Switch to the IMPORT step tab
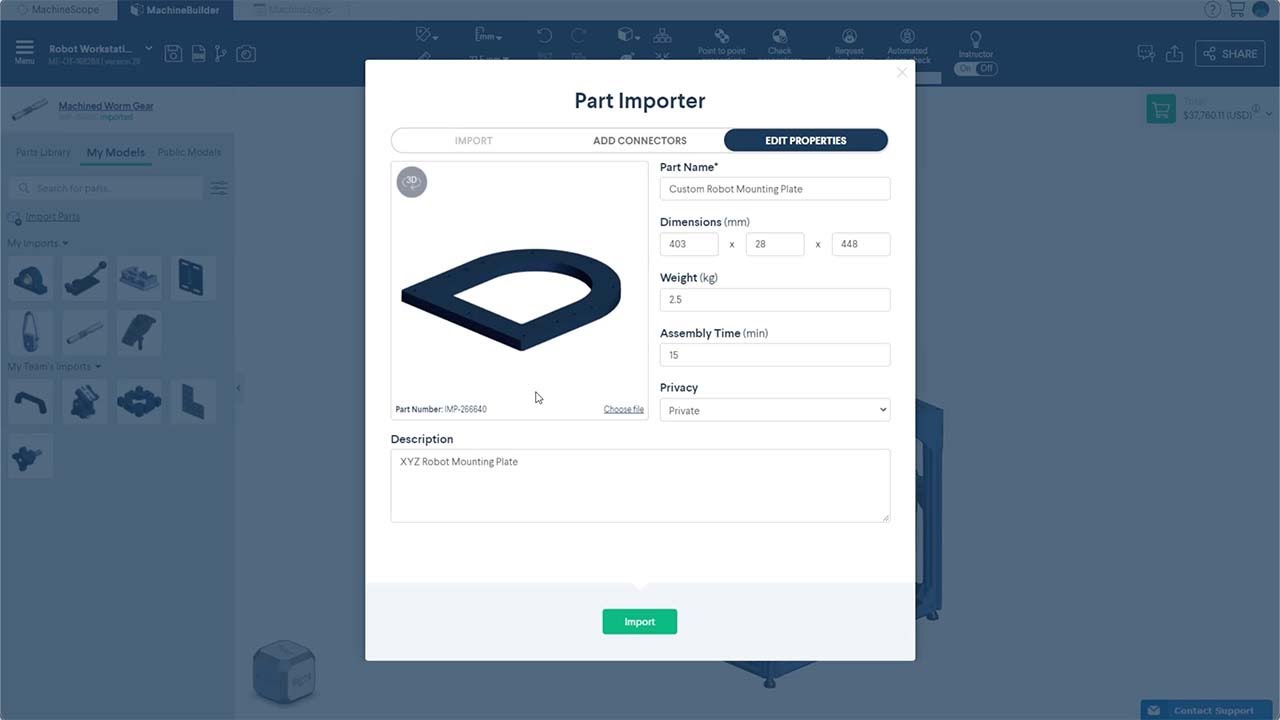1280x720 pixels. pos(473,140)
